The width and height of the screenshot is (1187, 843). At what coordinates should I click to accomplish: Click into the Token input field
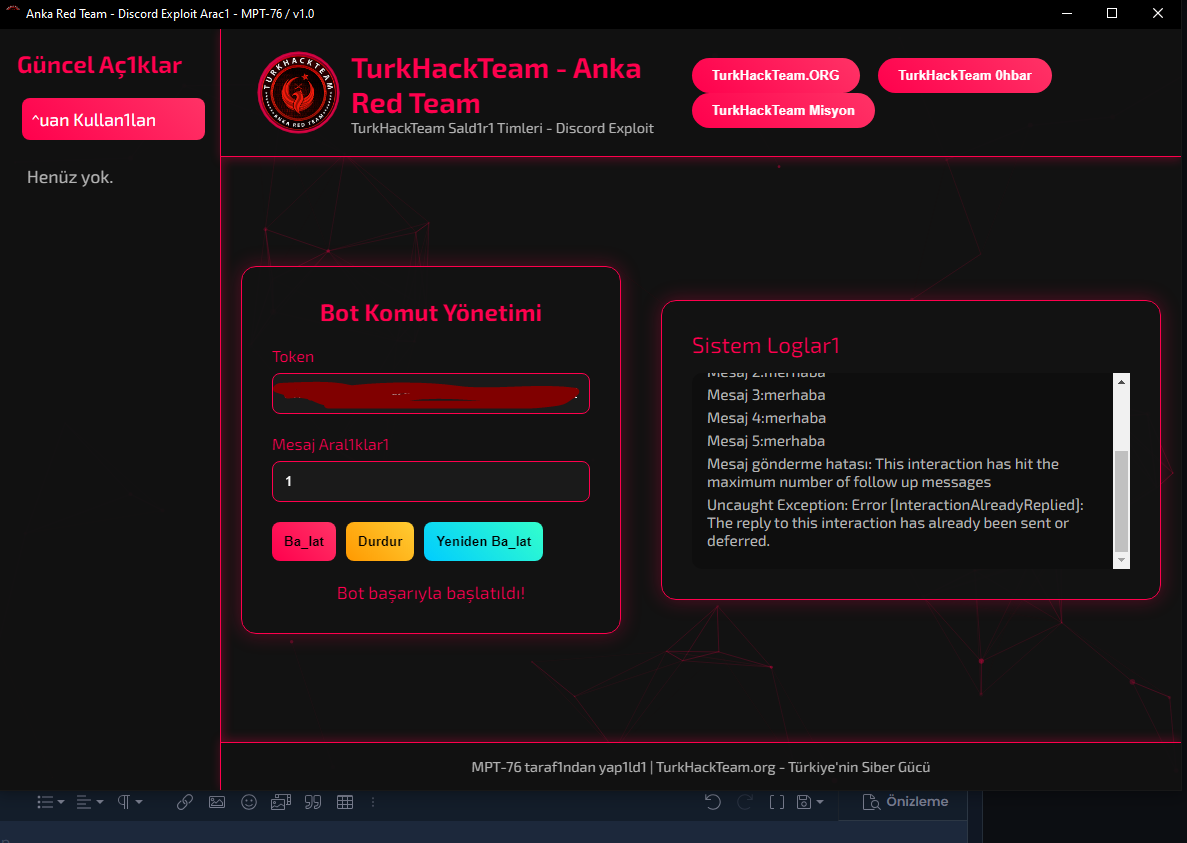click(x=431, y=394)
